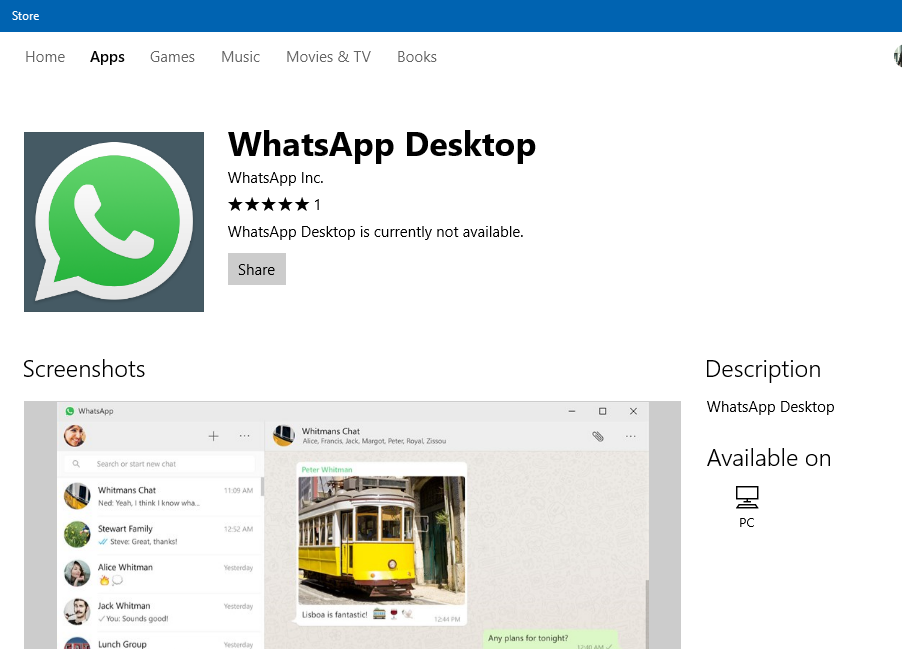Click the WhatsApp Desktop app logo
The image size is (902, 649).
click(114, 222)
